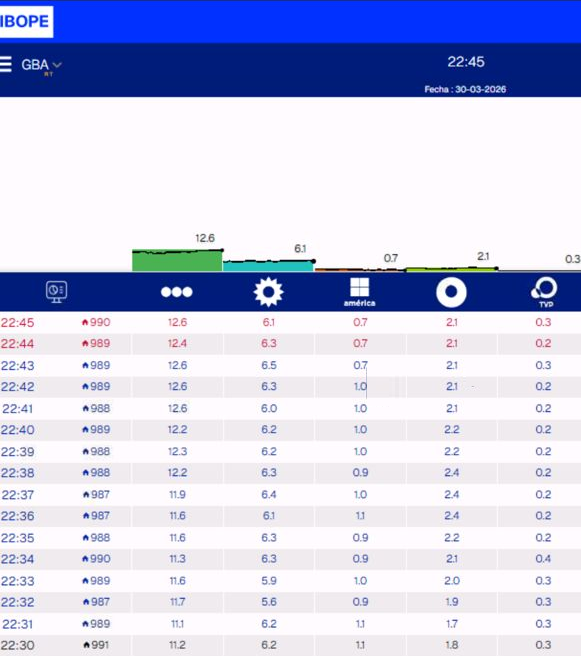Click the IBOPE logo
Viewport: 581px width, 656px height.
pyautogui.click(x=26, y=21)
